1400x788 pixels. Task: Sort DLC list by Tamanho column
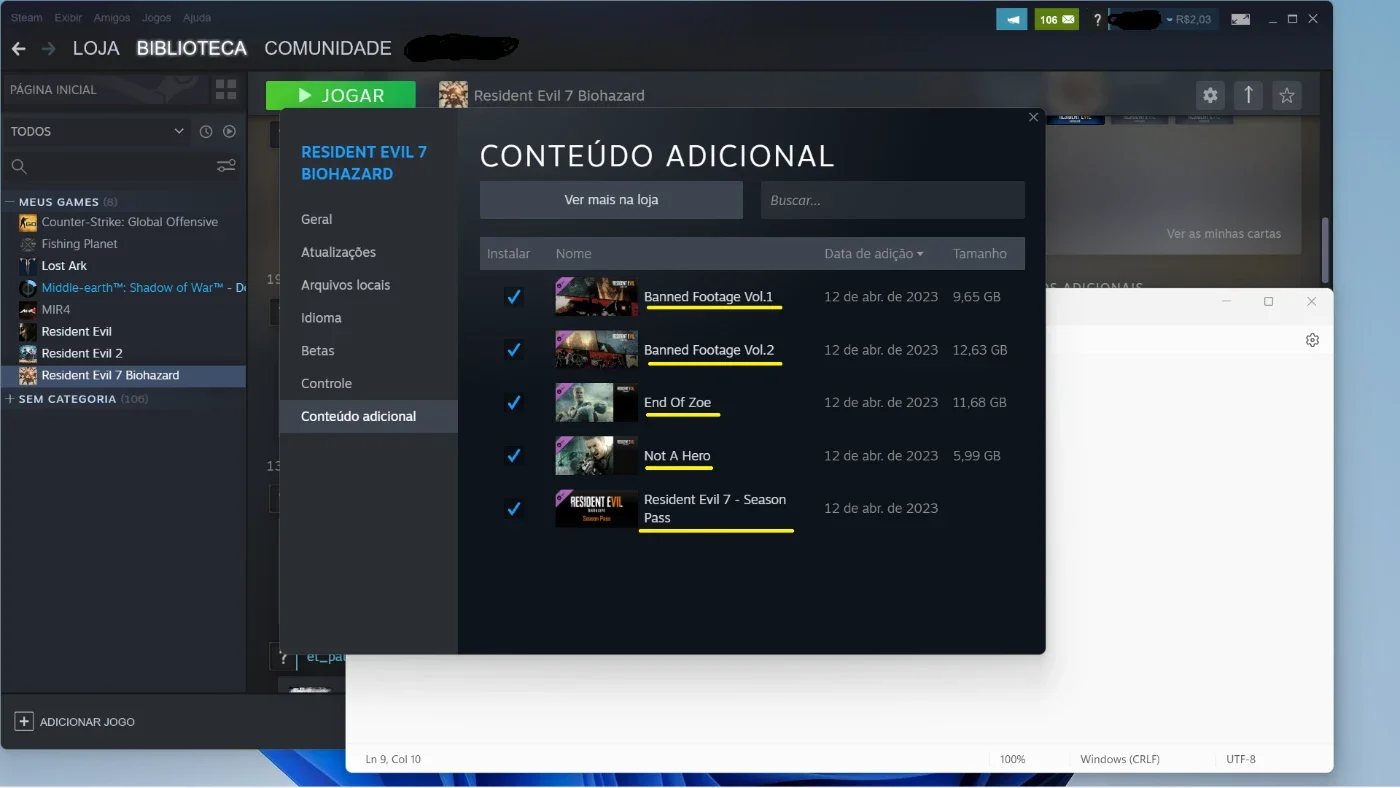pos(980,254)
